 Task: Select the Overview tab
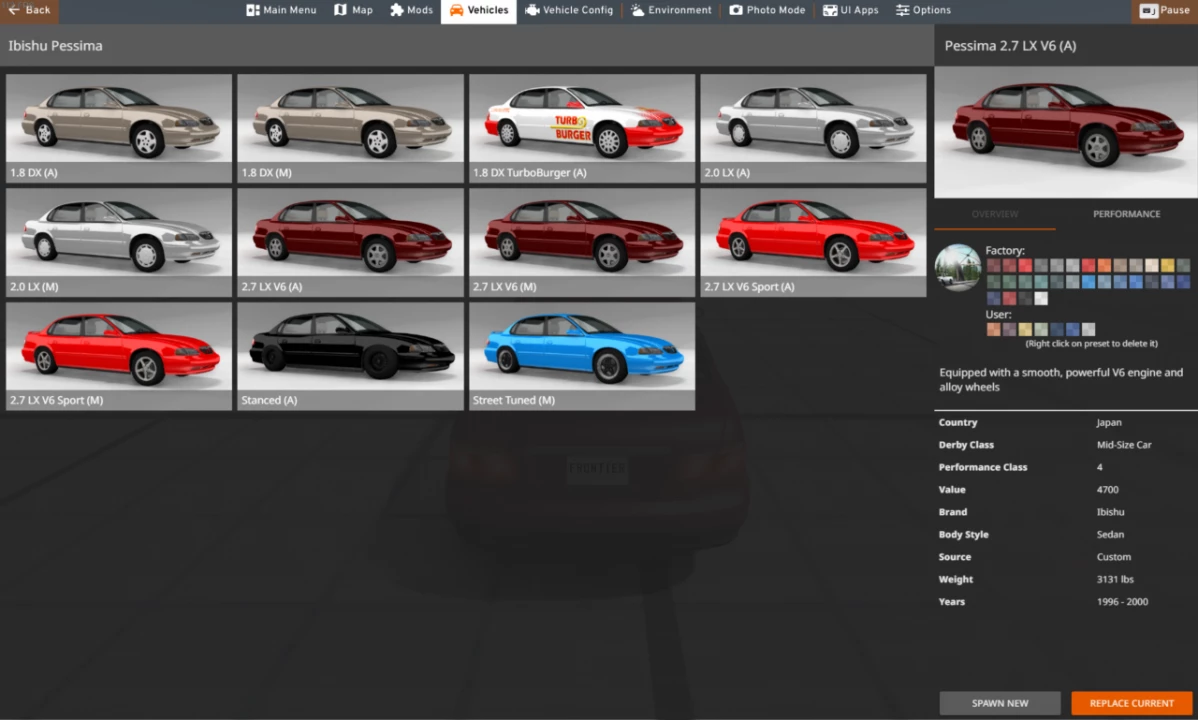tap(994, 213)
